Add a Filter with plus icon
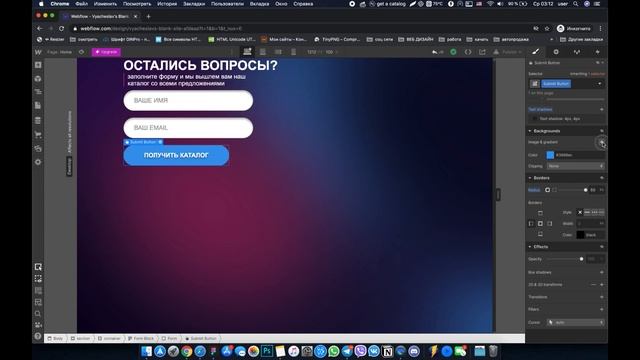The width and height of the screenshot is (640, 360). [602, 309]
